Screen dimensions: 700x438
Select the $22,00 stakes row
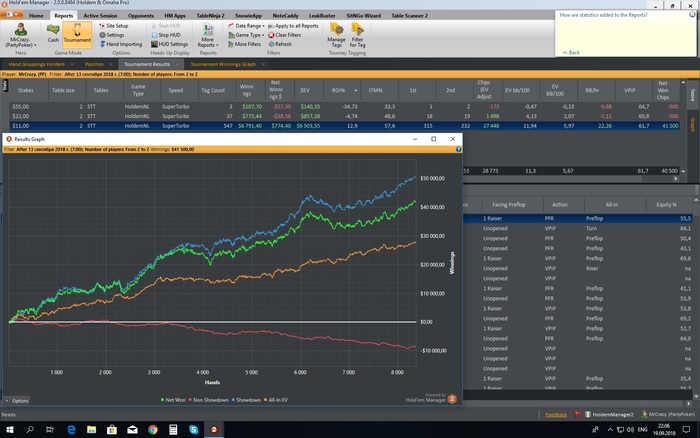344,116
